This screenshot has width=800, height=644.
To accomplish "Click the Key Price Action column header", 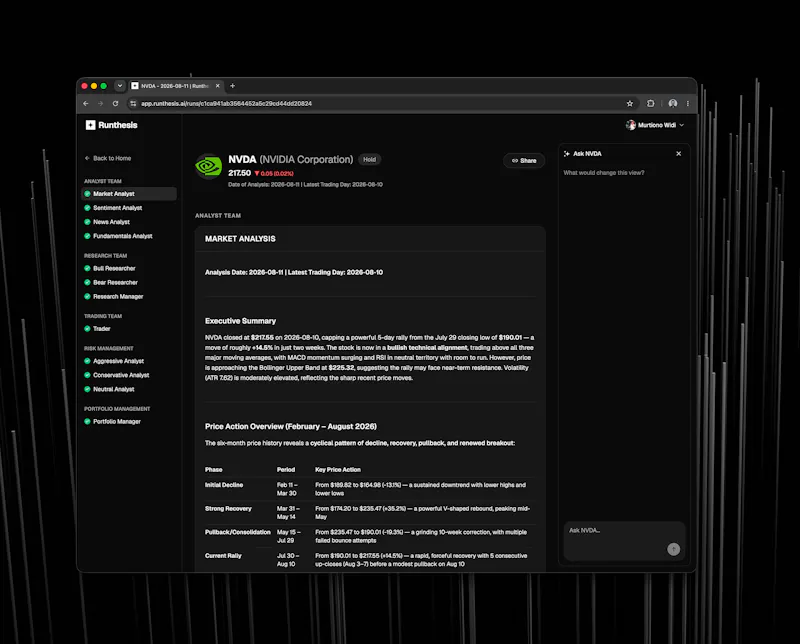I will (x=338, y=470).
